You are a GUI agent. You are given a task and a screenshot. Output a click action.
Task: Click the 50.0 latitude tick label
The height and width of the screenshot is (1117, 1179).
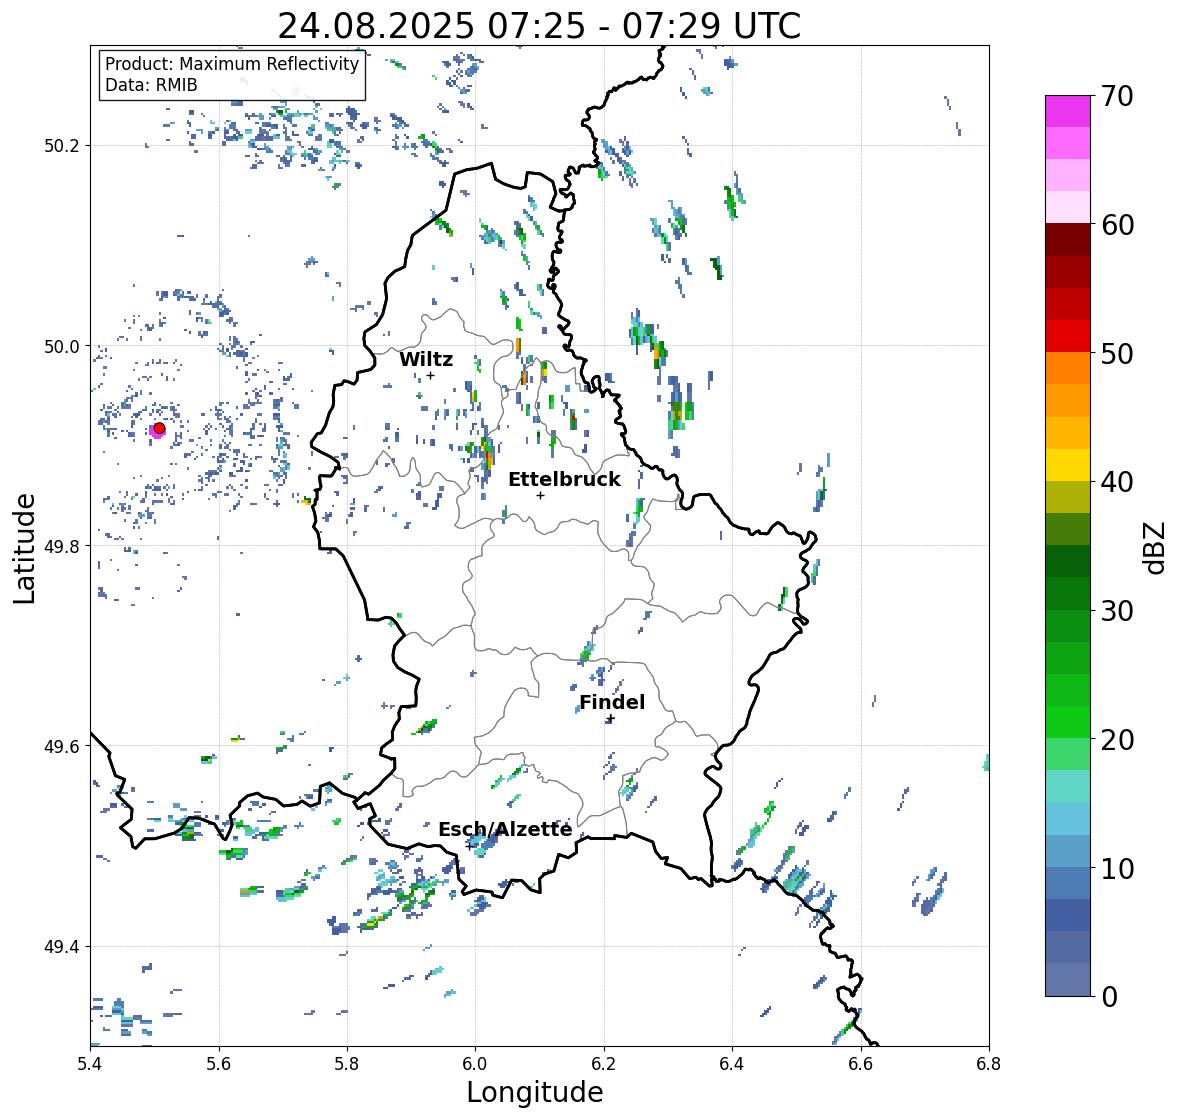point(62,347)
